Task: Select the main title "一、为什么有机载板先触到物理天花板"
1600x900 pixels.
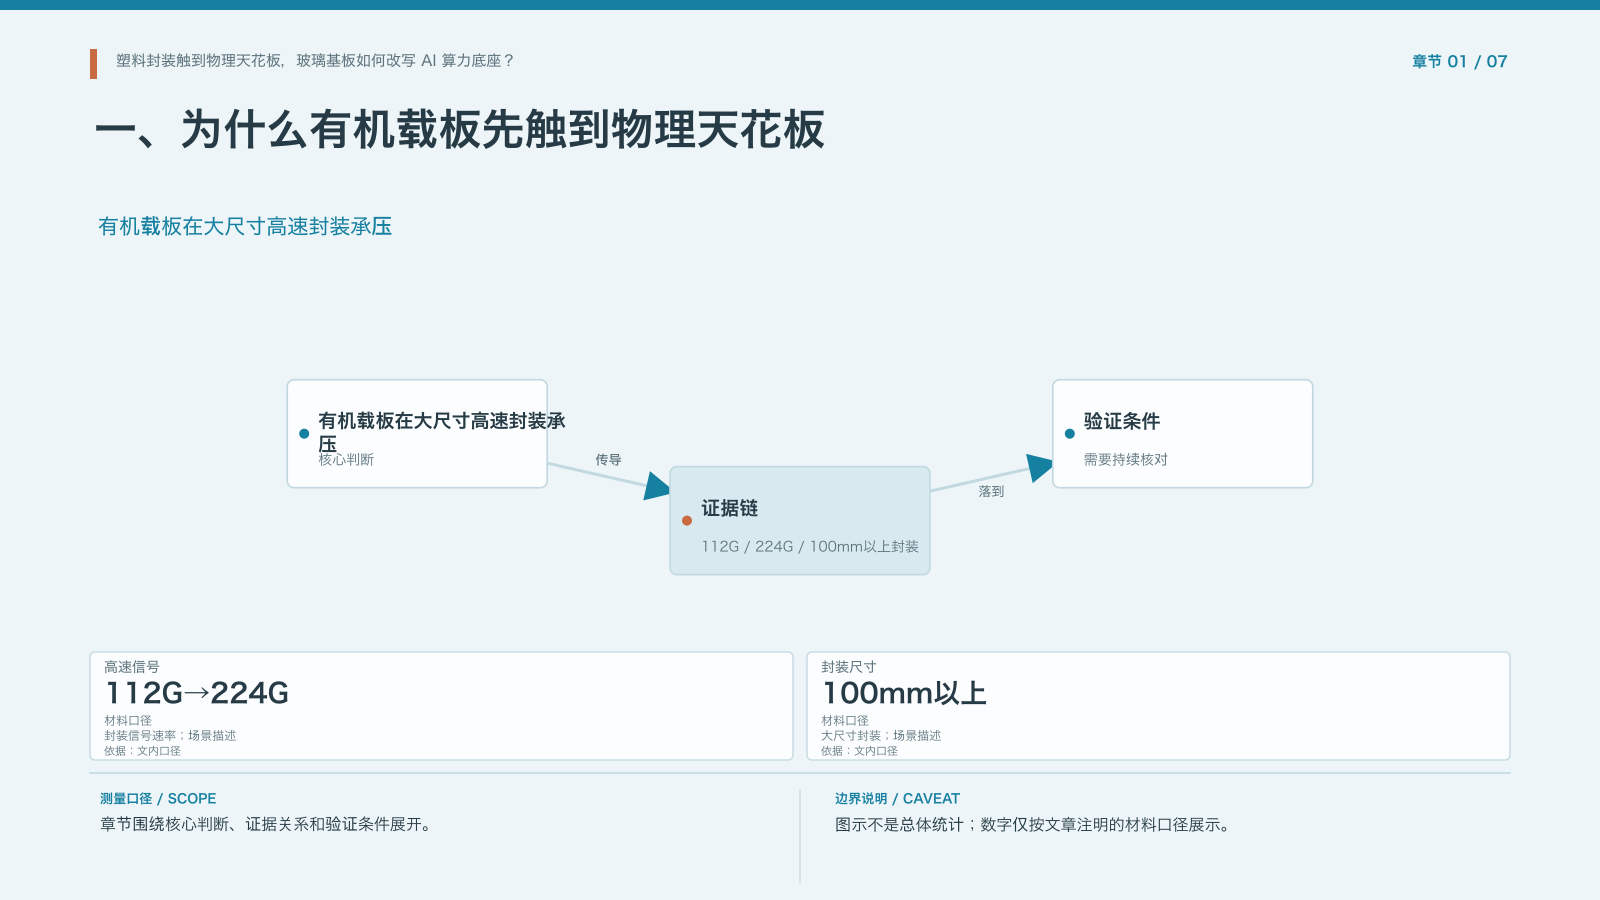Action: point(460,130)
